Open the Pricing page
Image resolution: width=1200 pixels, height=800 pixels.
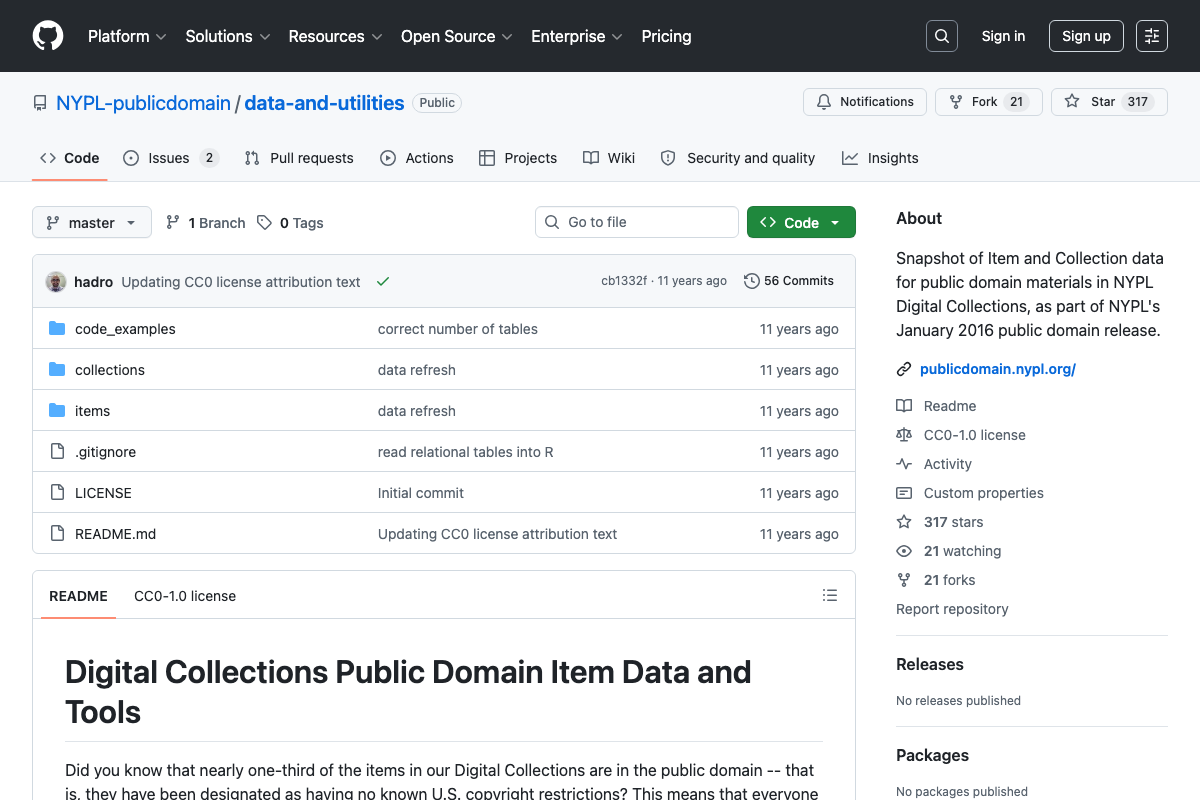(x=666, y=36)
